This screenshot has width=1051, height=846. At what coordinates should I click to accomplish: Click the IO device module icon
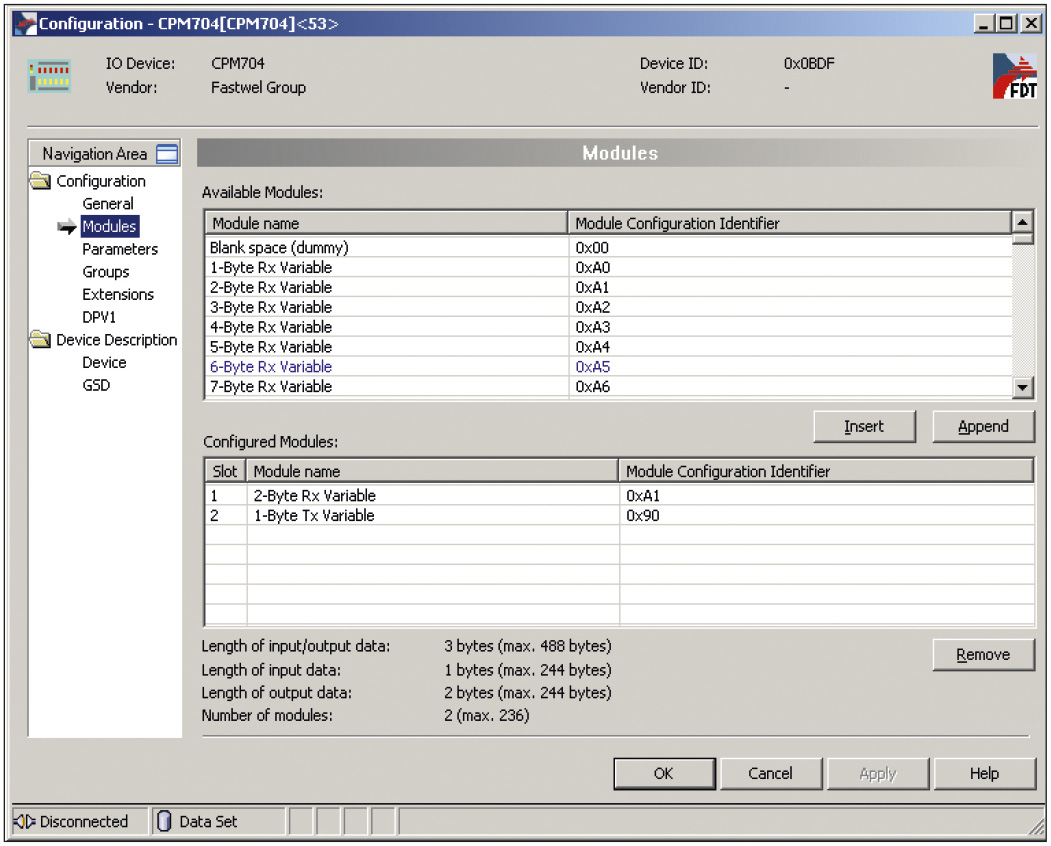click(x=50, y=76)
